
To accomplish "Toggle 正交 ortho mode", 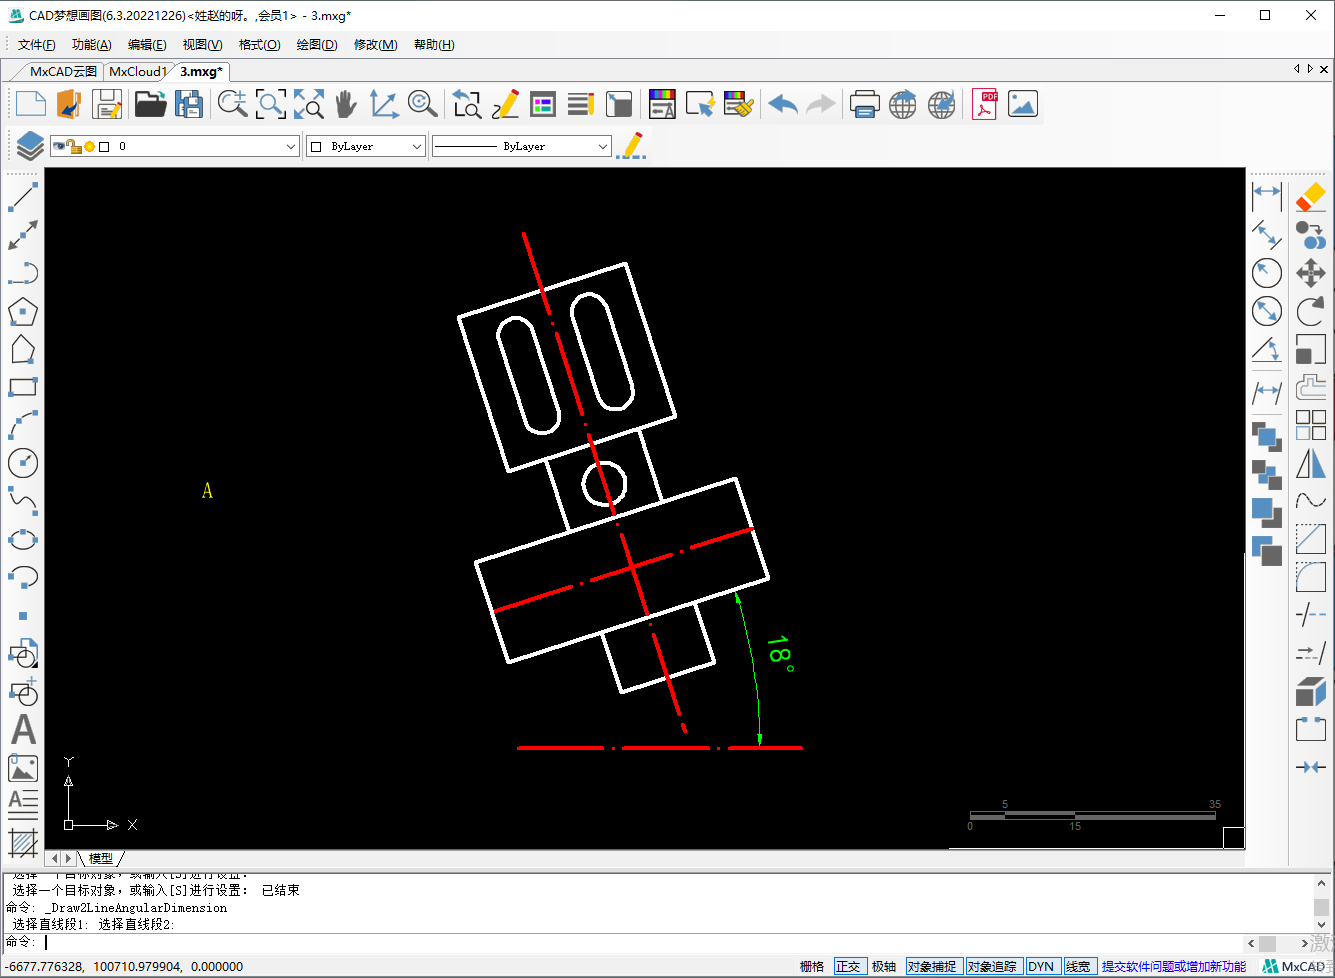I will click(848, 967).
